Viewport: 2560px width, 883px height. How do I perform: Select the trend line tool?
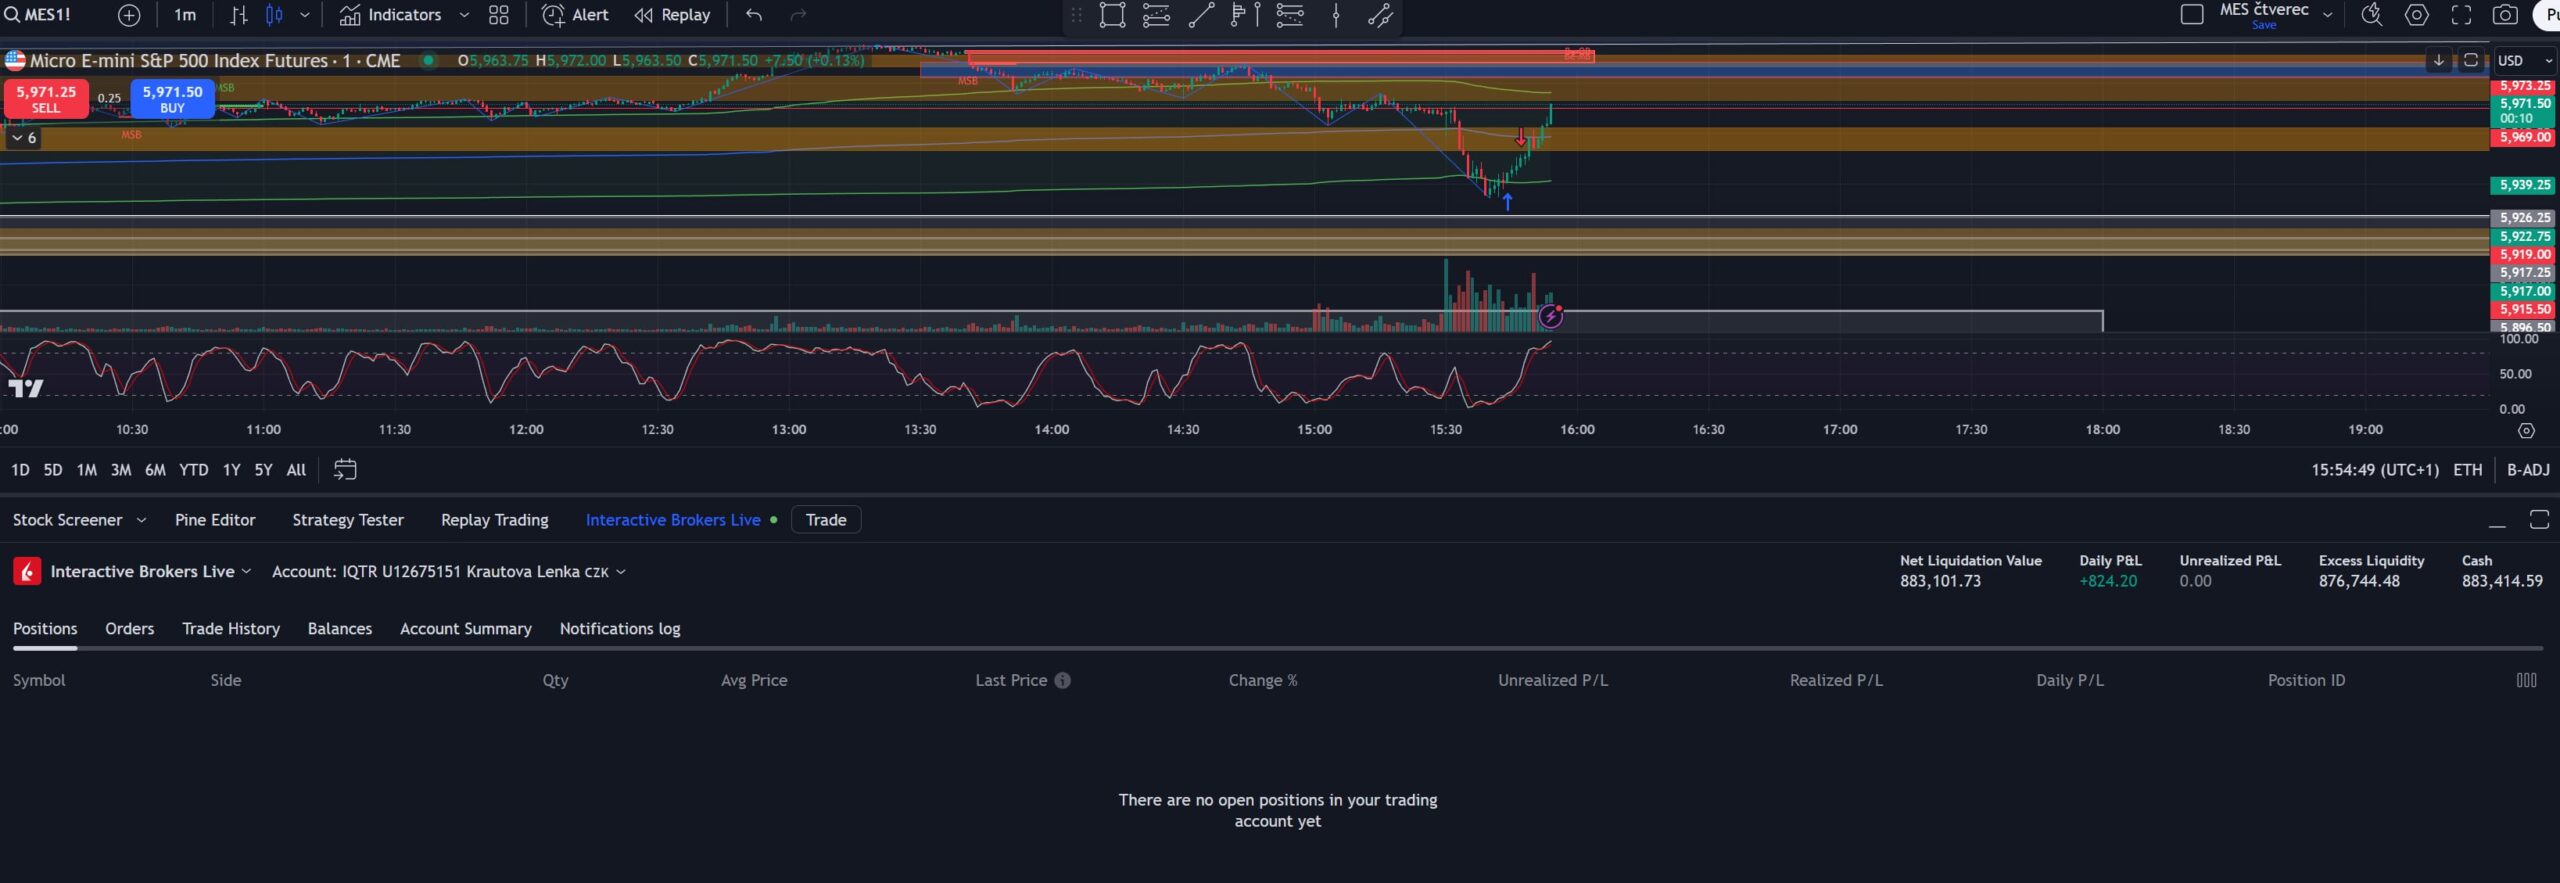click(x=1201, y=15)
